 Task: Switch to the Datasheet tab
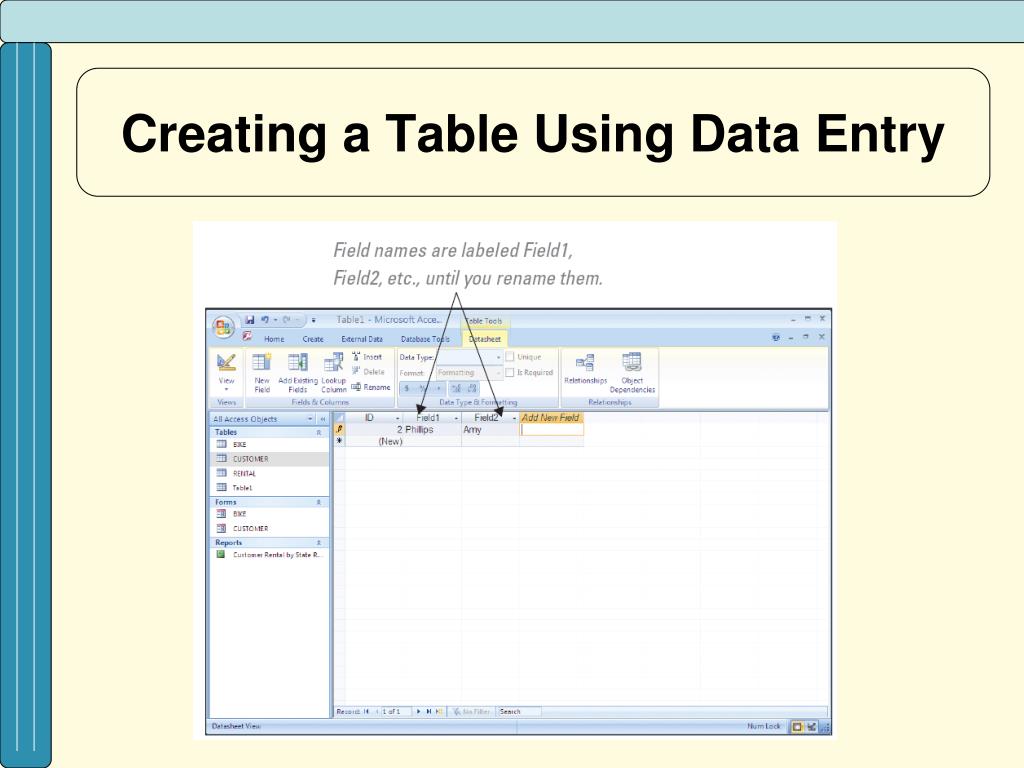point(485,339)
